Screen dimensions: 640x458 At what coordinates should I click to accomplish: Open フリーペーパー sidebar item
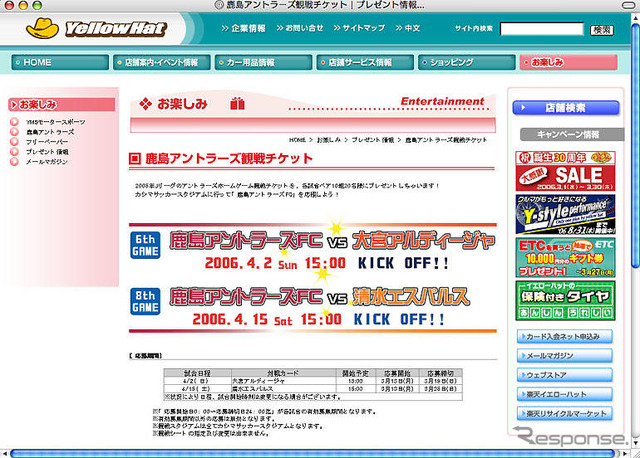(47, 142)
